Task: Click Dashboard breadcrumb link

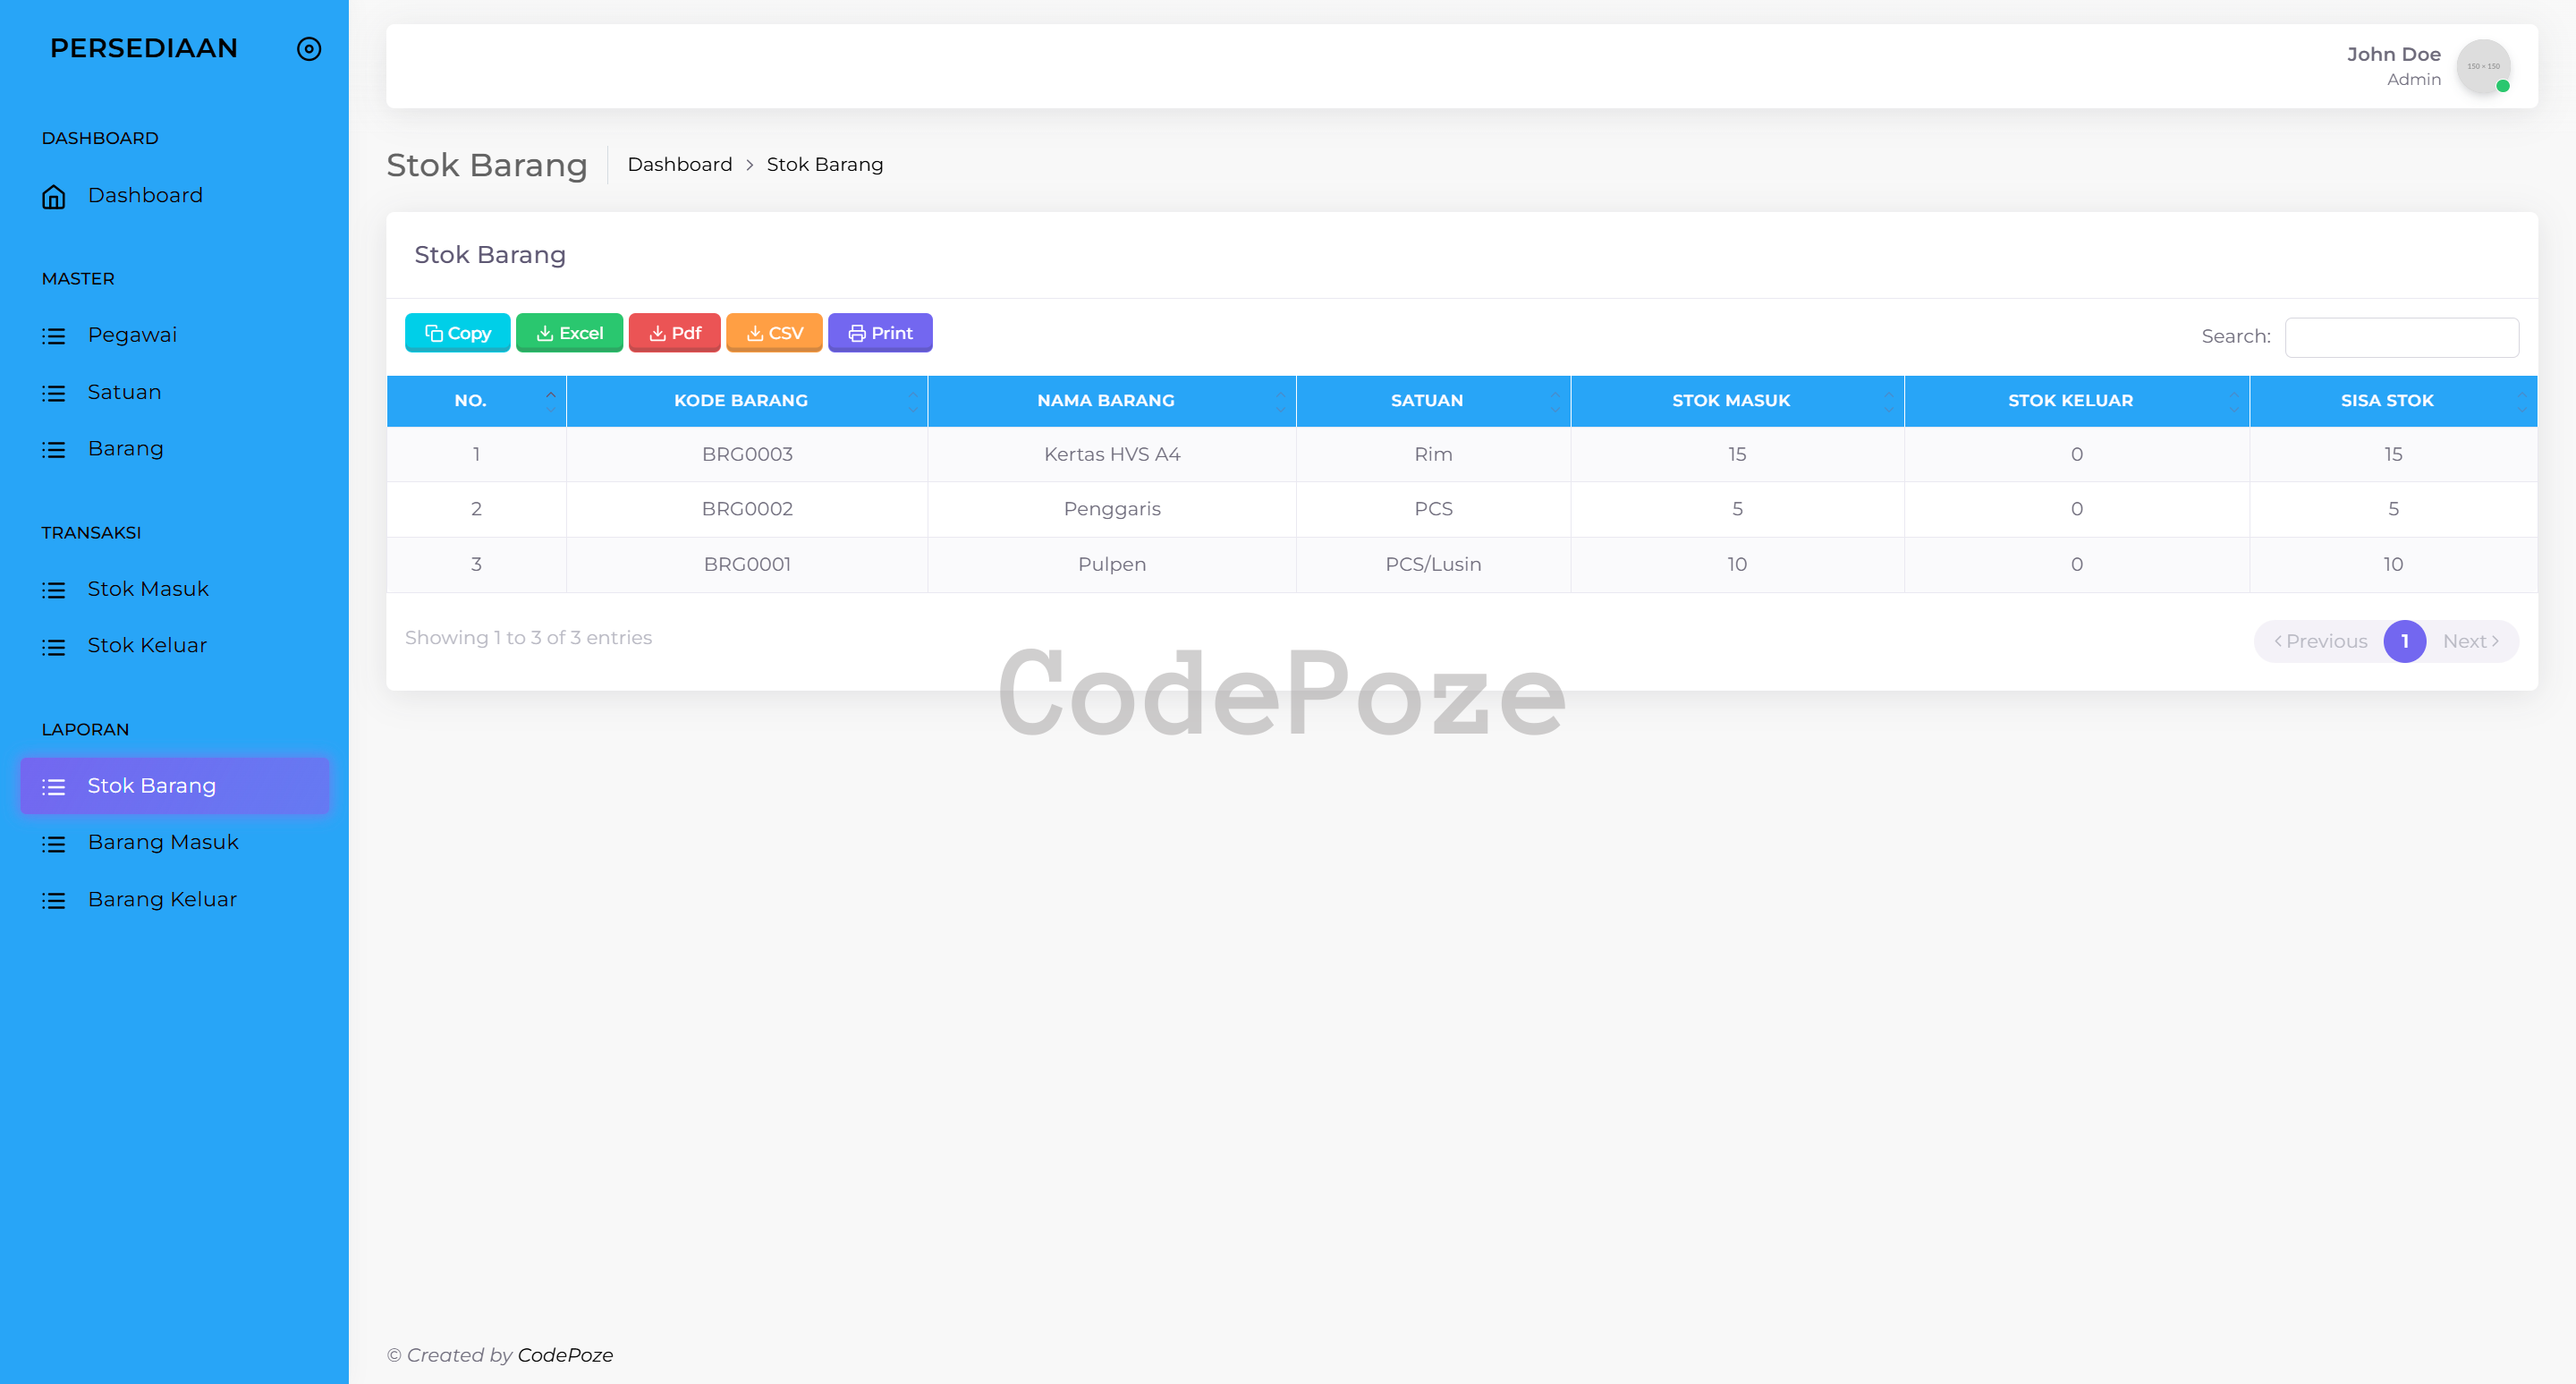Action: point(680,165)
